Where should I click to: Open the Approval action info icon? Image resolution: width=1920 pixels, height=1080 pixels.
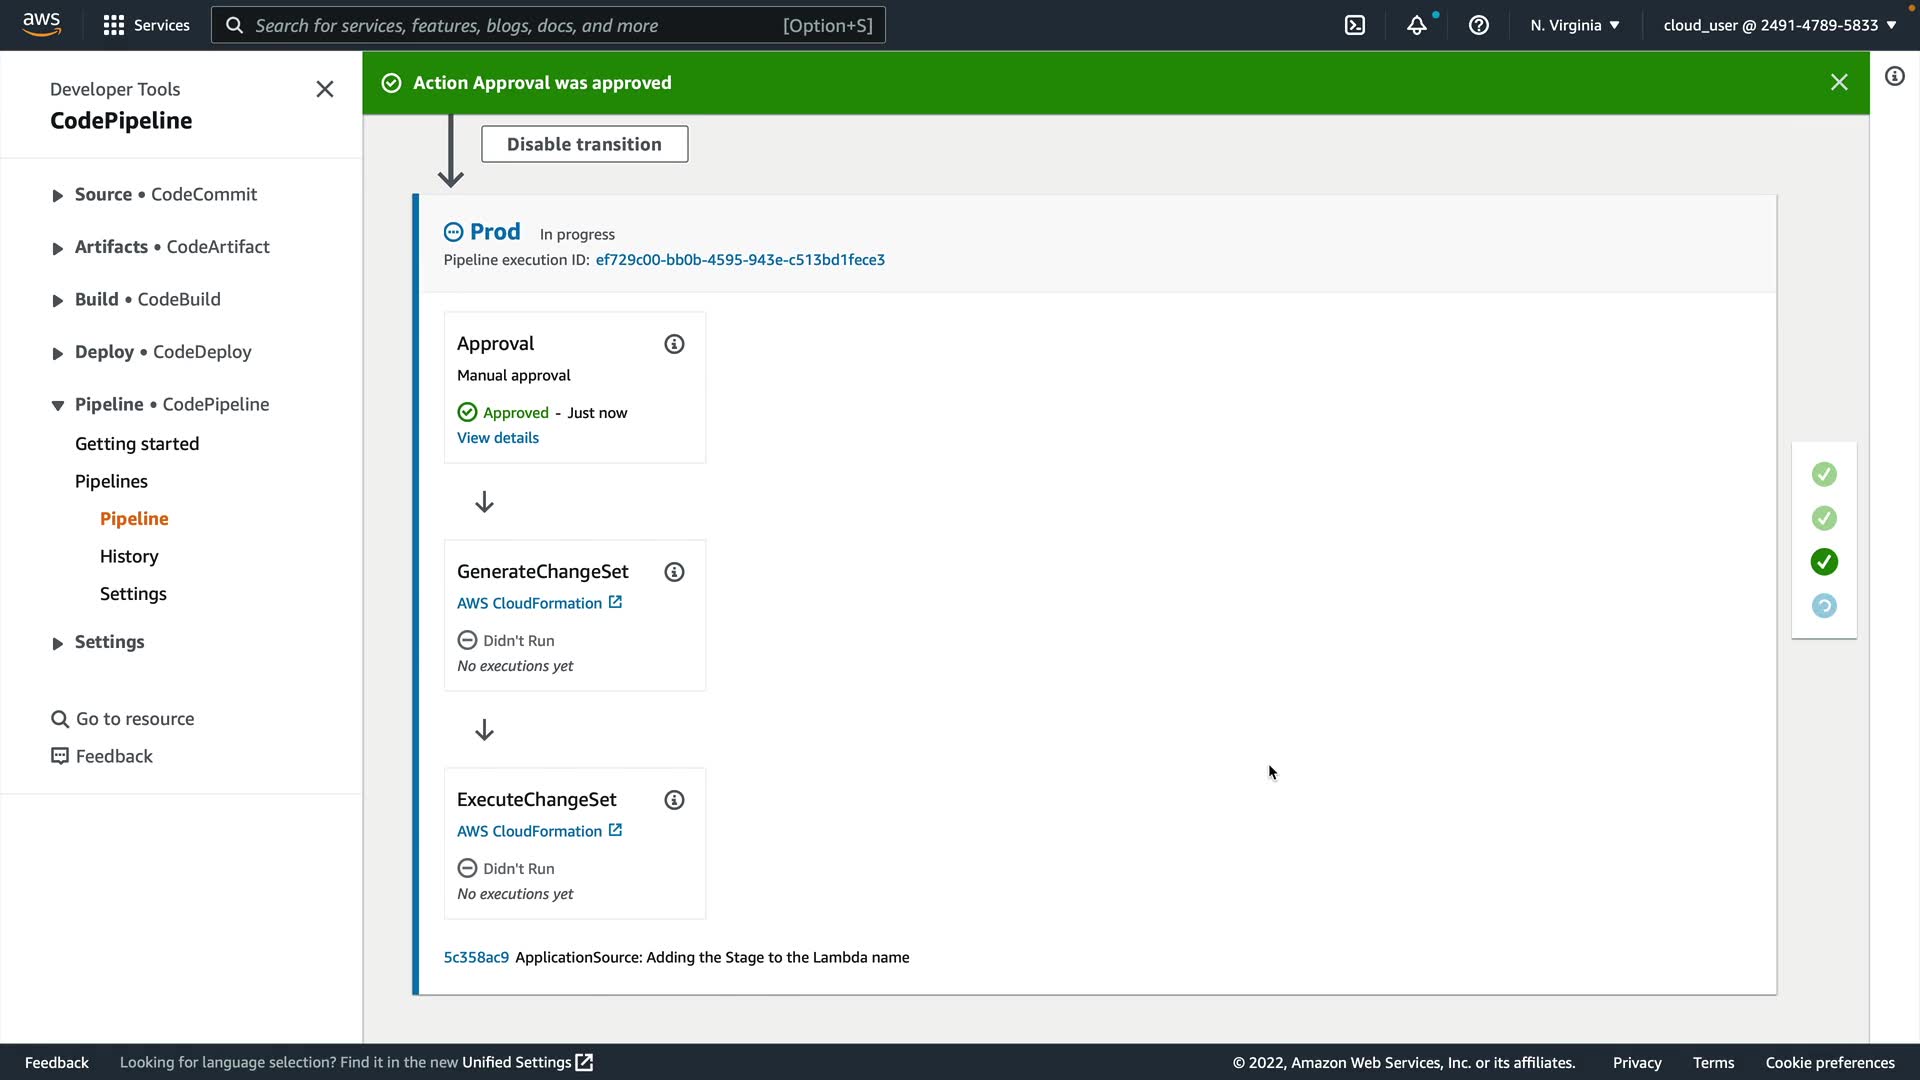point(674,344)
